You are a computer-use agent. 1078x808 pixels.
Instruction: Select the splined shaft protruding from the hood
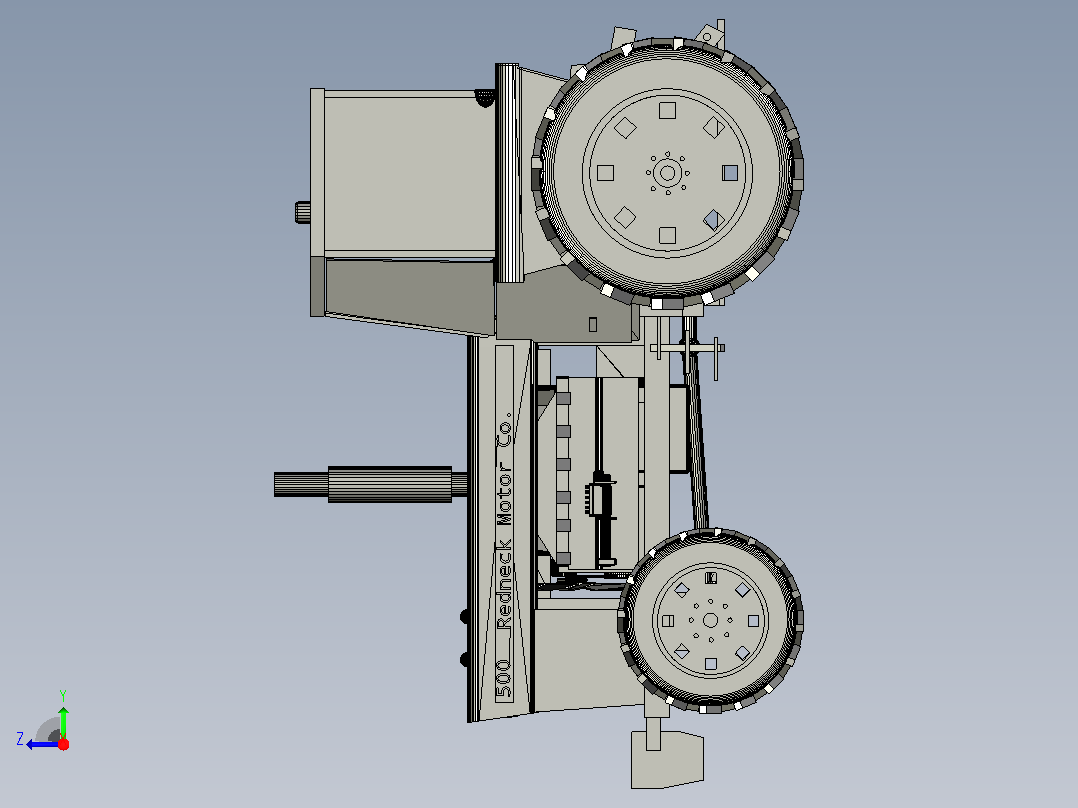[371, 484]
